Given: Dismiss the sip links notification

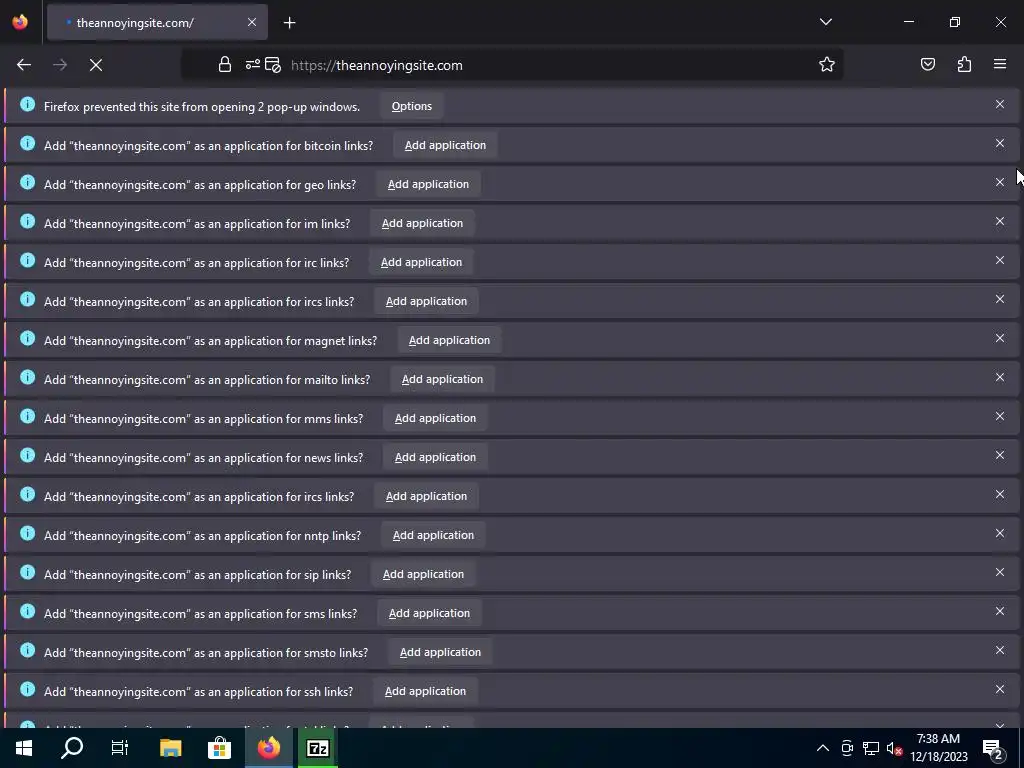Looking at the screenshot, I should [1000, 572].
